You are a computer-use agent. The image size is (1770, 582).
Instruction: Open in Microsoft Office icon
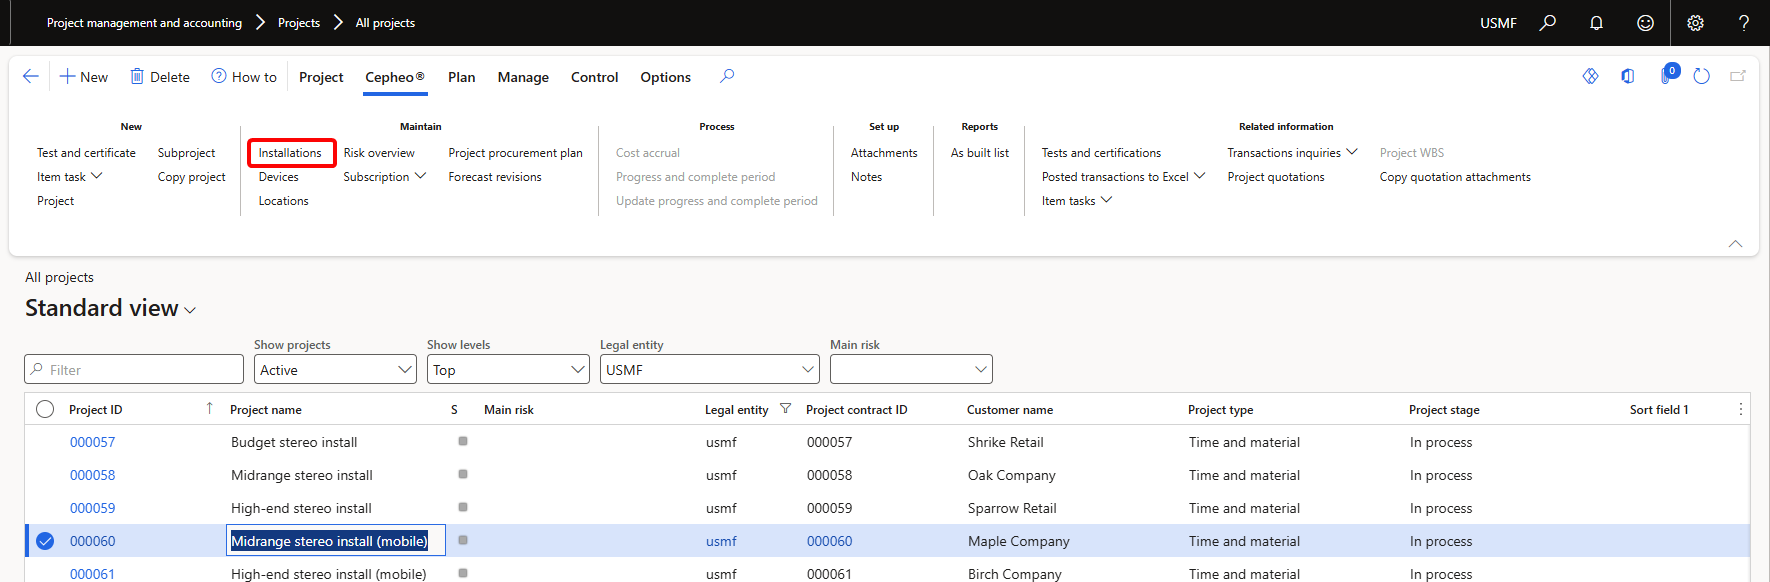[1628, 76]
